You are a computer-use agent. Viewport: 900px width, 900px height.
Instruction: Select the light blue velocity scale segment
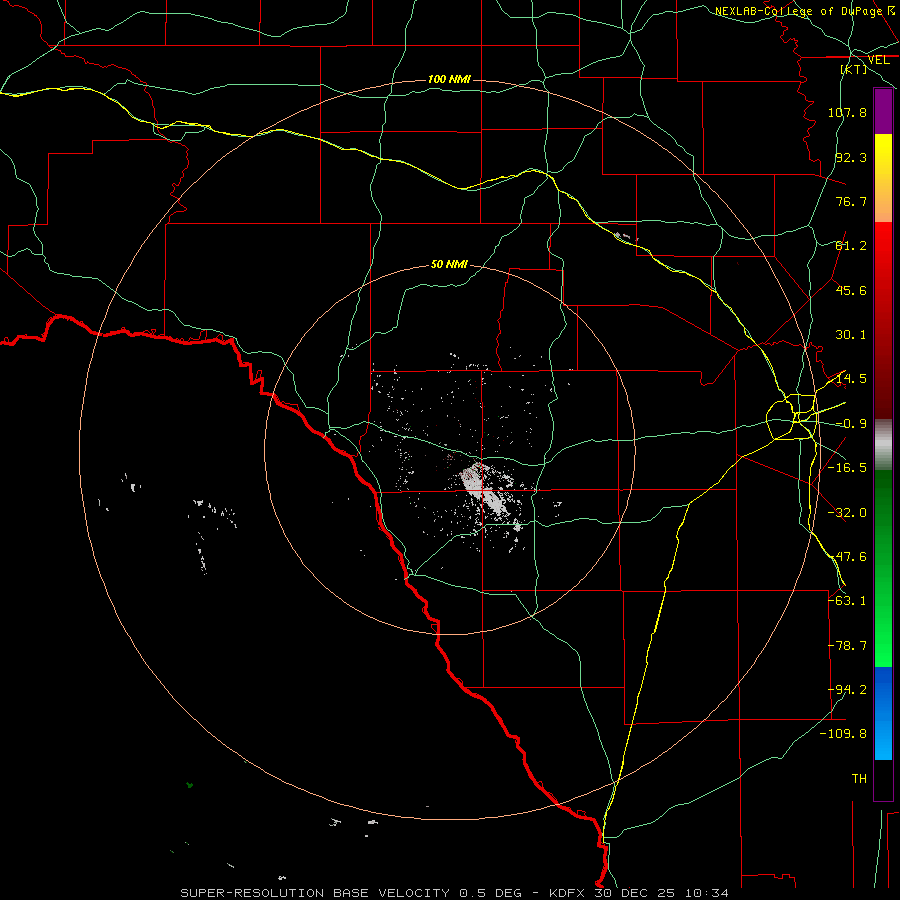click(883, 736)
